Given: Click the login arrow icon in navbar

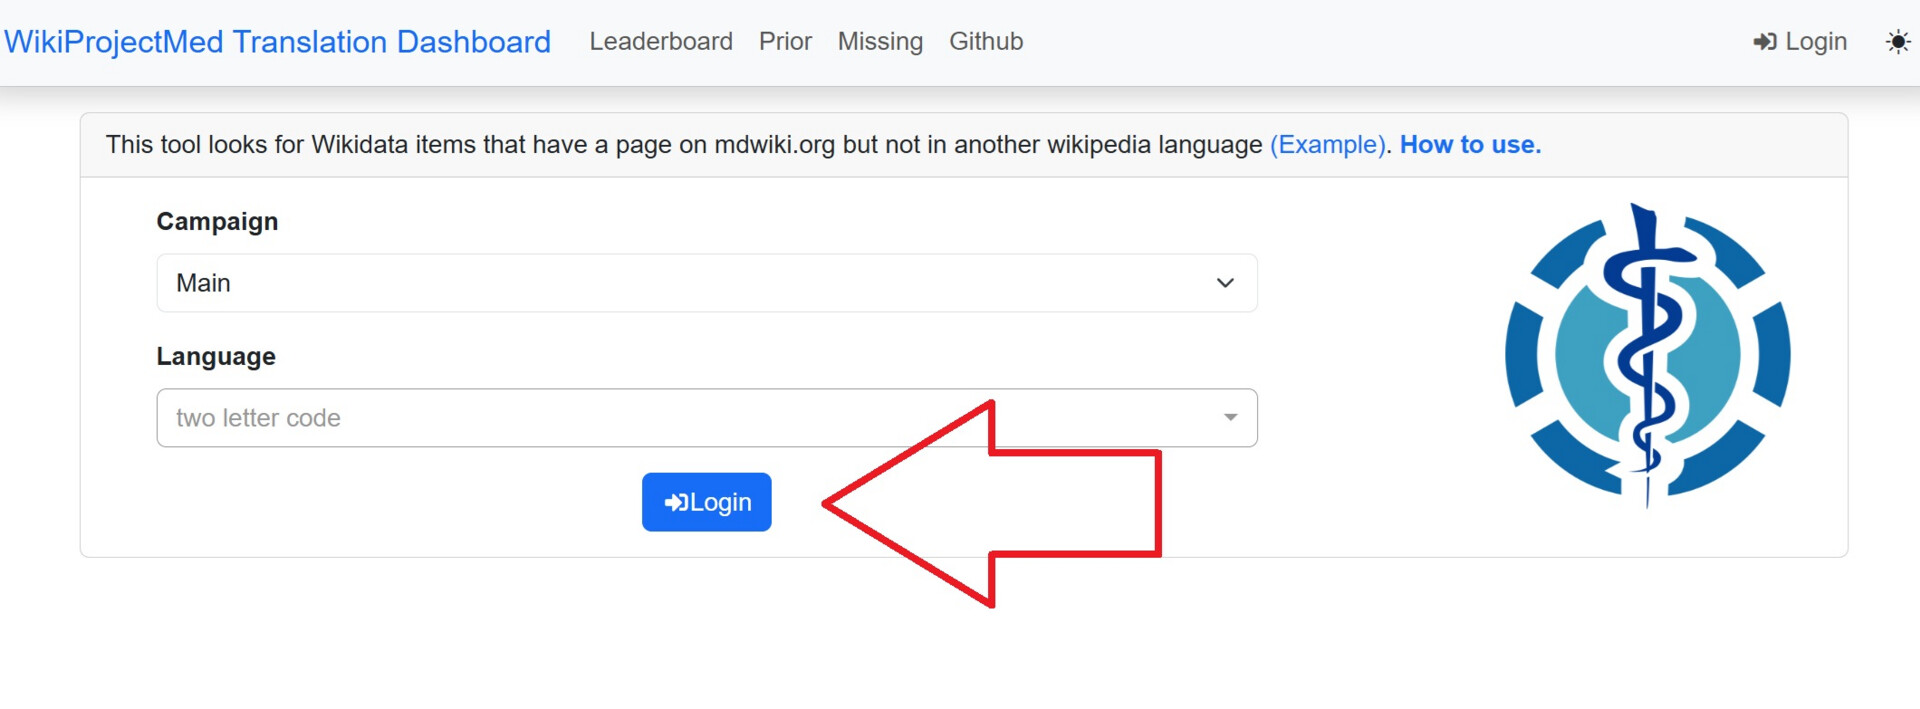Looking at the screenshot, I should pyautogui.click(x=1765, y=42).
